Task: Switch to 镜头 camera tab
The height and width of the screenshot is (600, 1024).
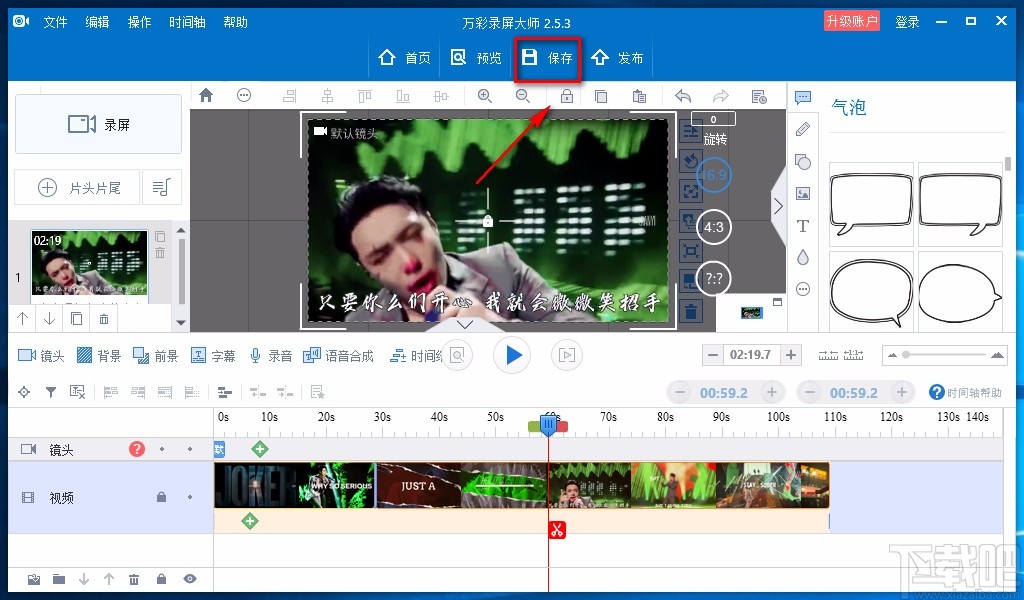Action: click(41, 356)
